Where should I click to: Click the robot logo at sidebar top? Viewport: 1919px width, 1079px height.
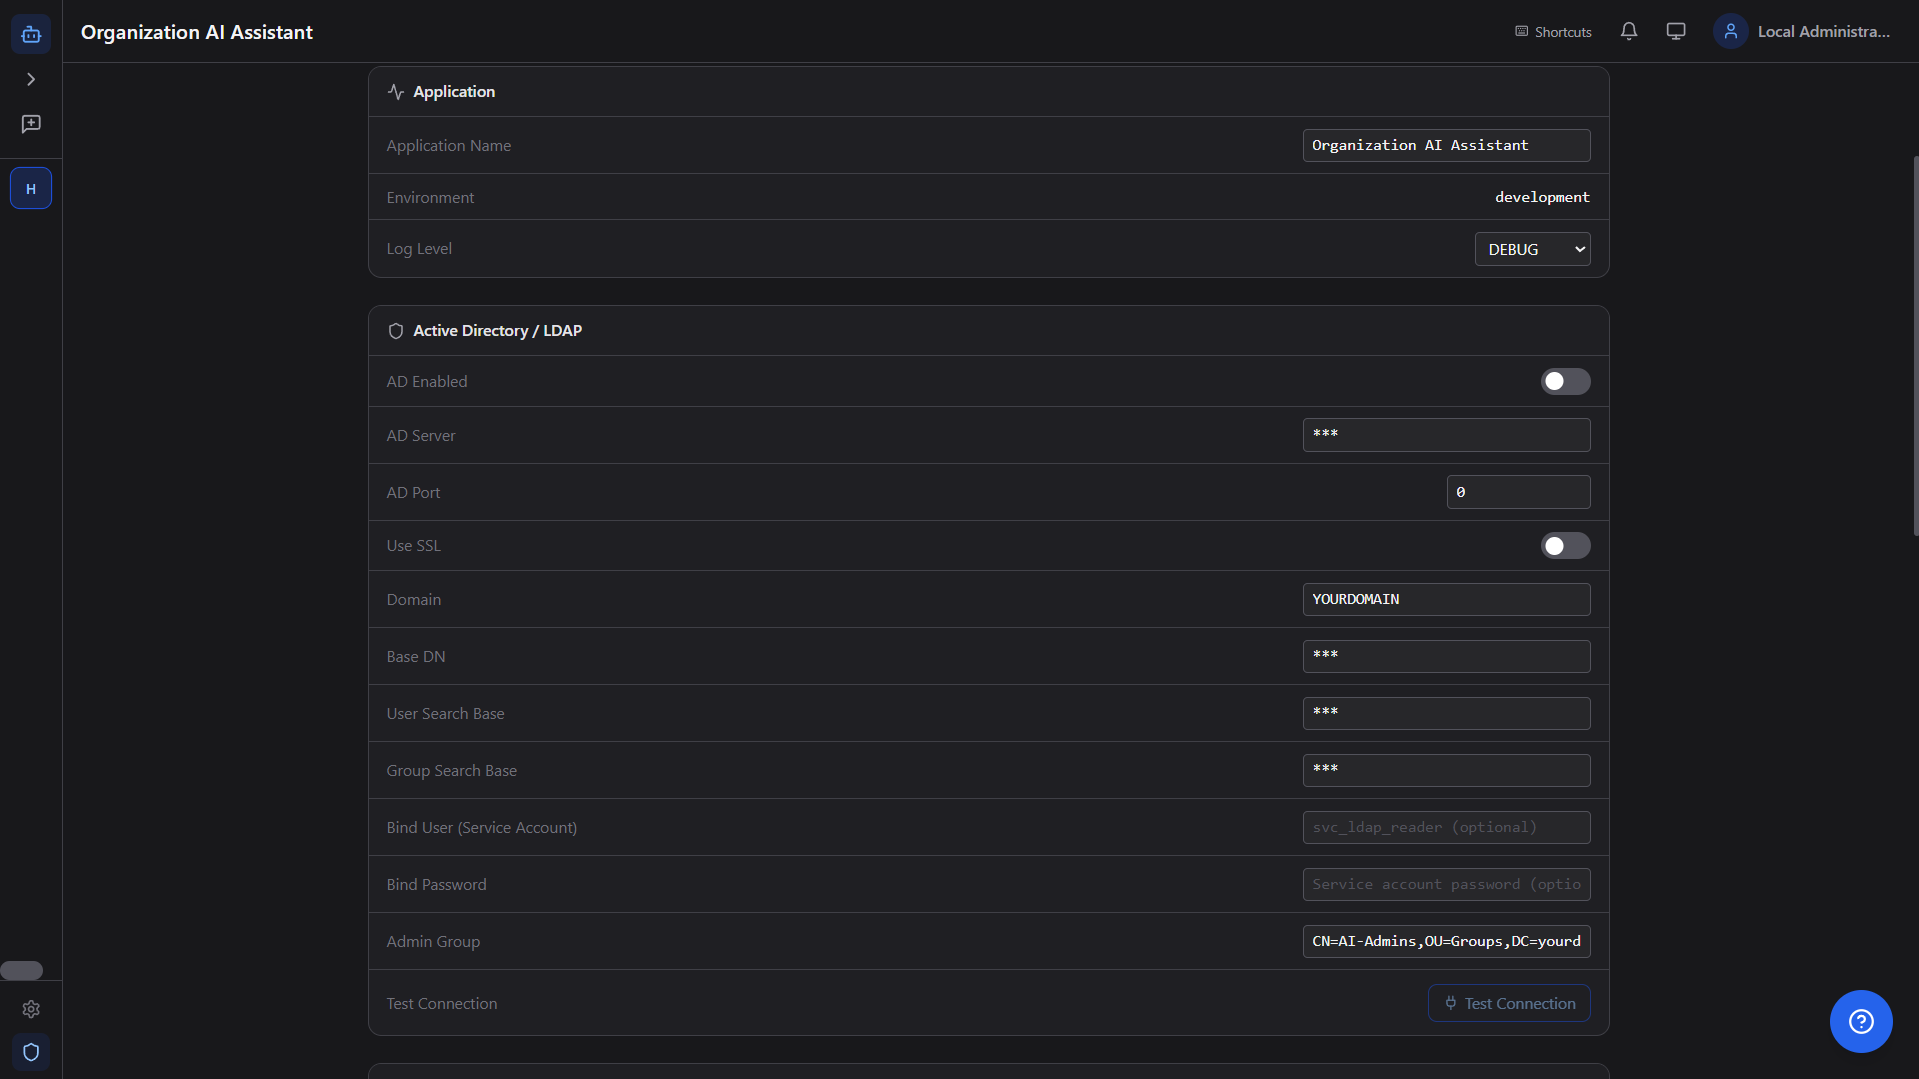pos(31,33)
